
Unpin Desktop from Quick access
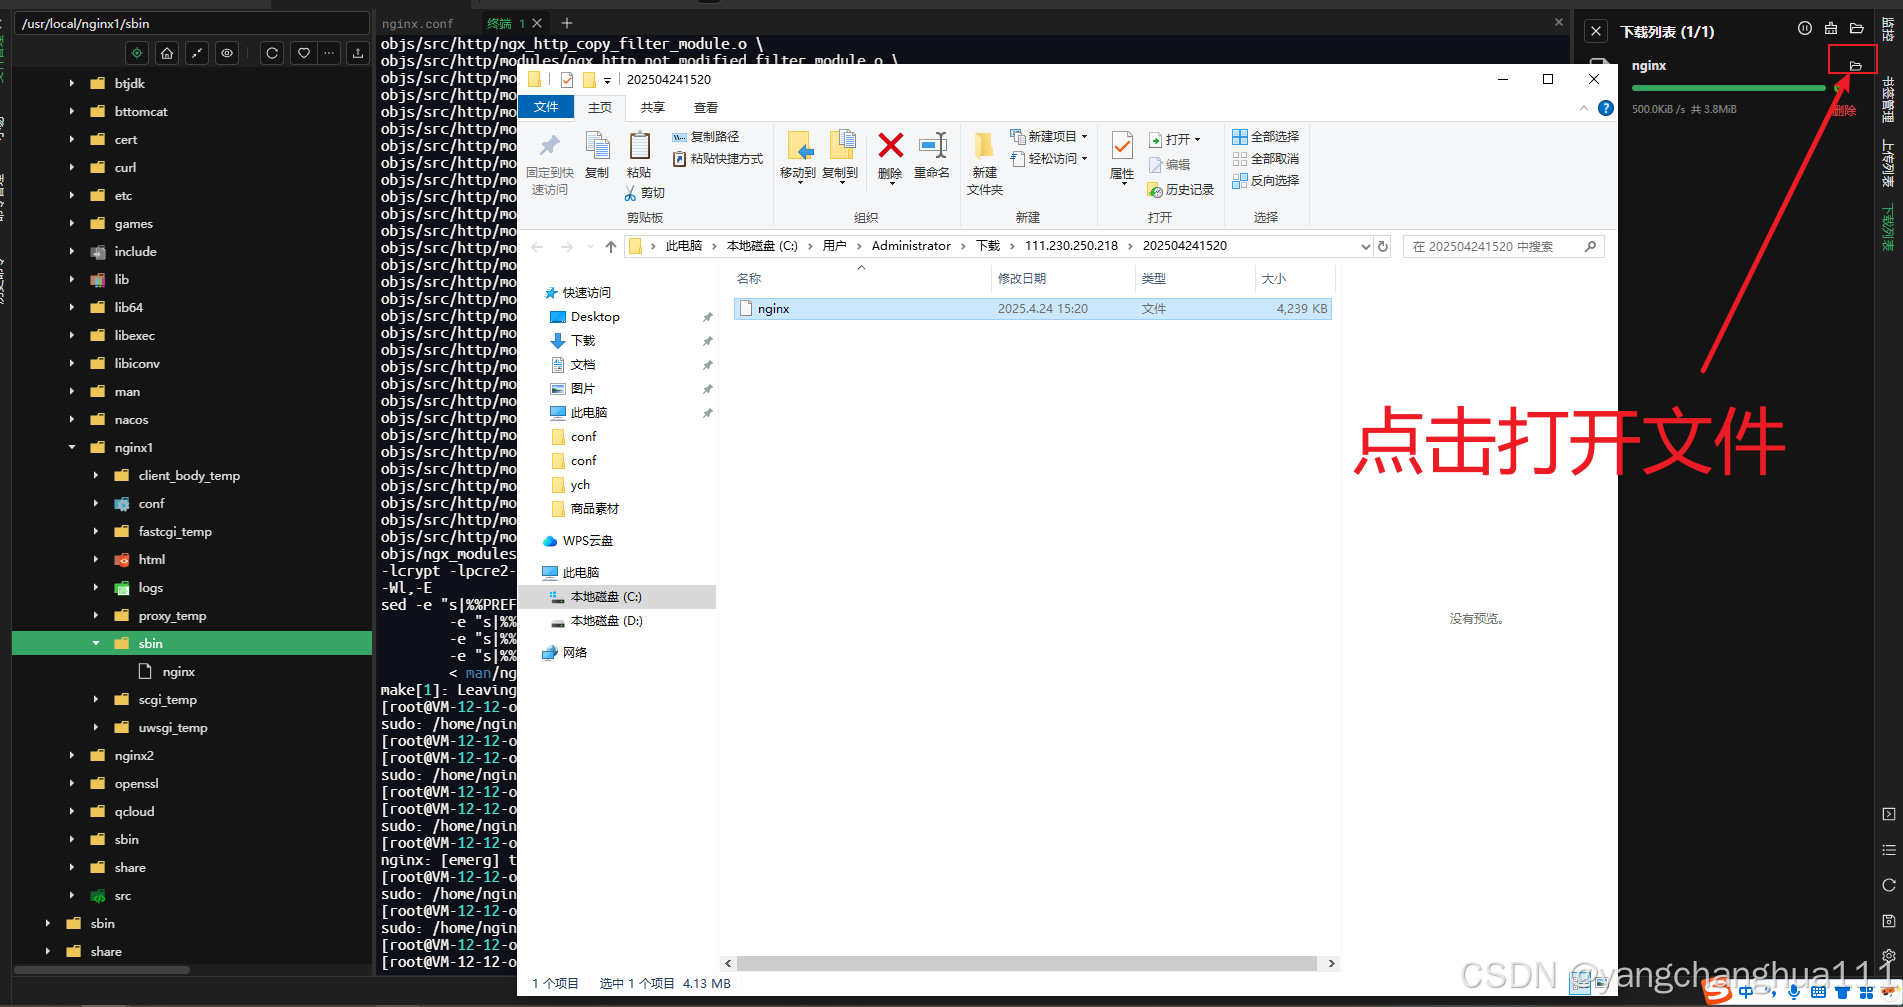(707, 316)
